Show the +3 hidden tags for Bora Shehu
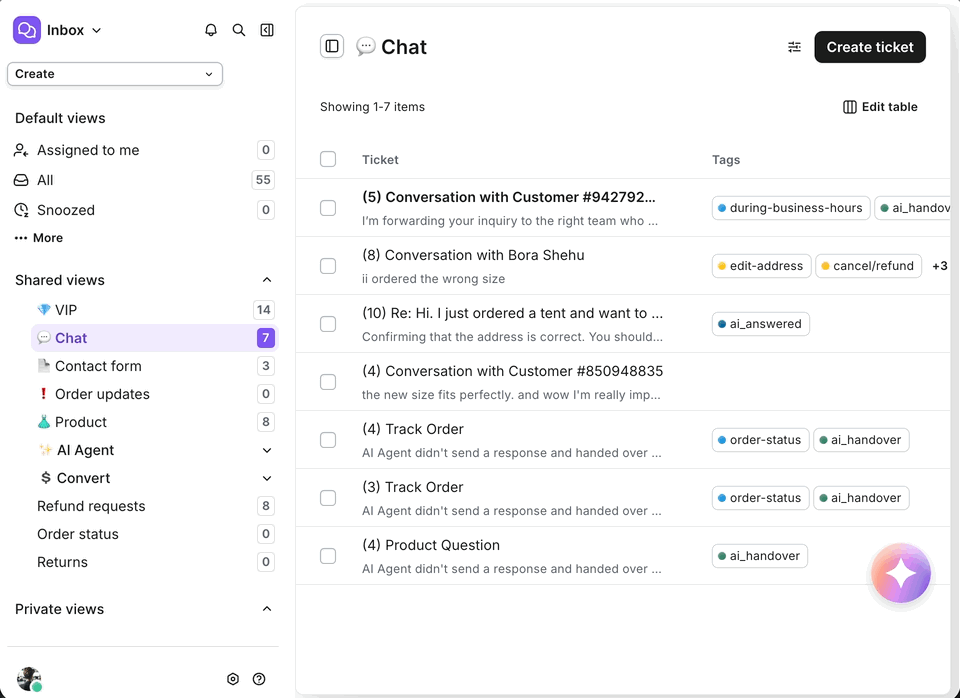The height and width of the screenshot is (698, 960). point(940,266)
